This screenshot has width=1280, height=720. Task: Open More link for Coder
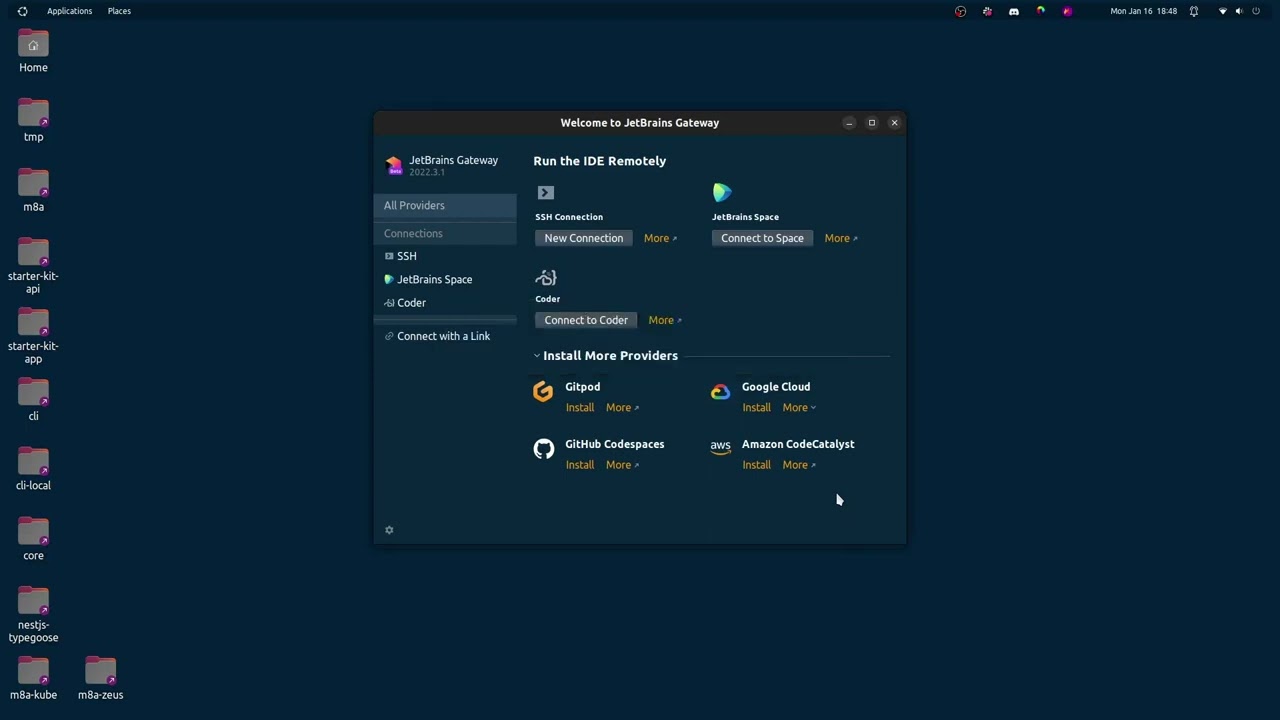(665, 320)
